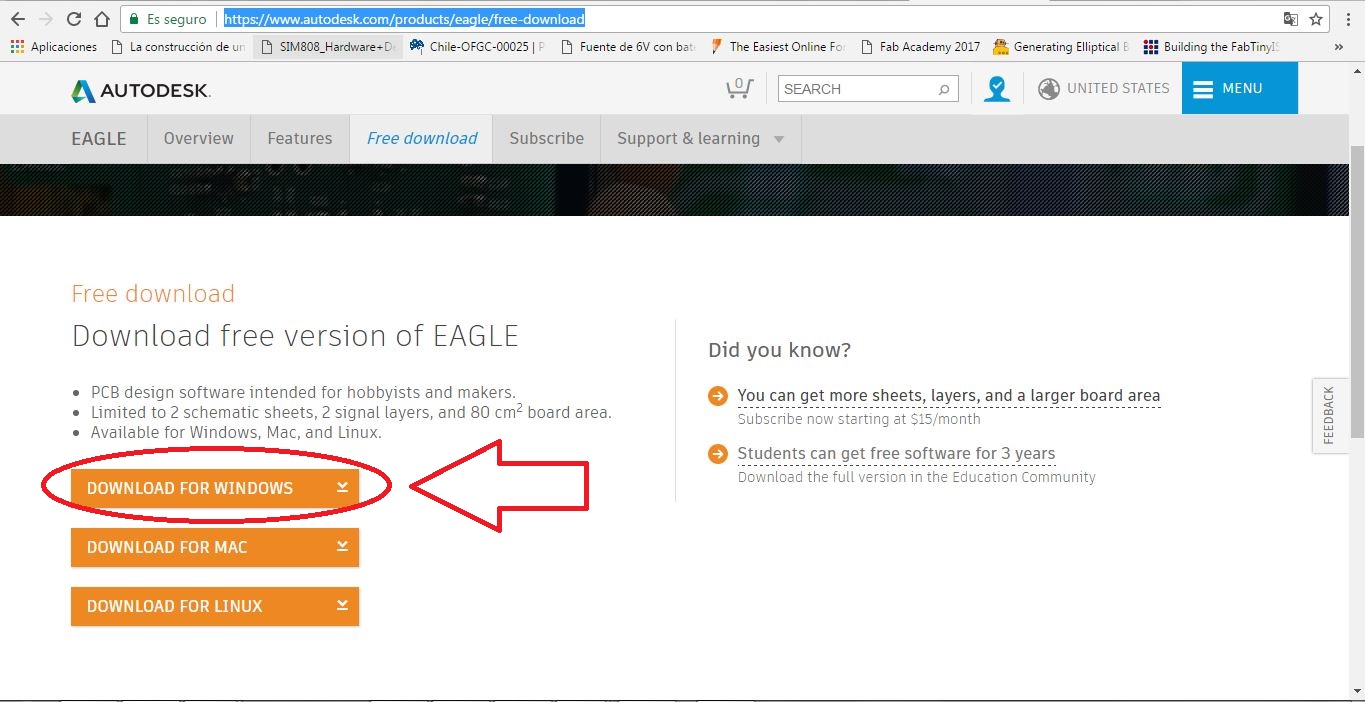Open the Aplicaciones apps shortcut
This screenshot has height=702, width=1365.
[x=54, y=47]
